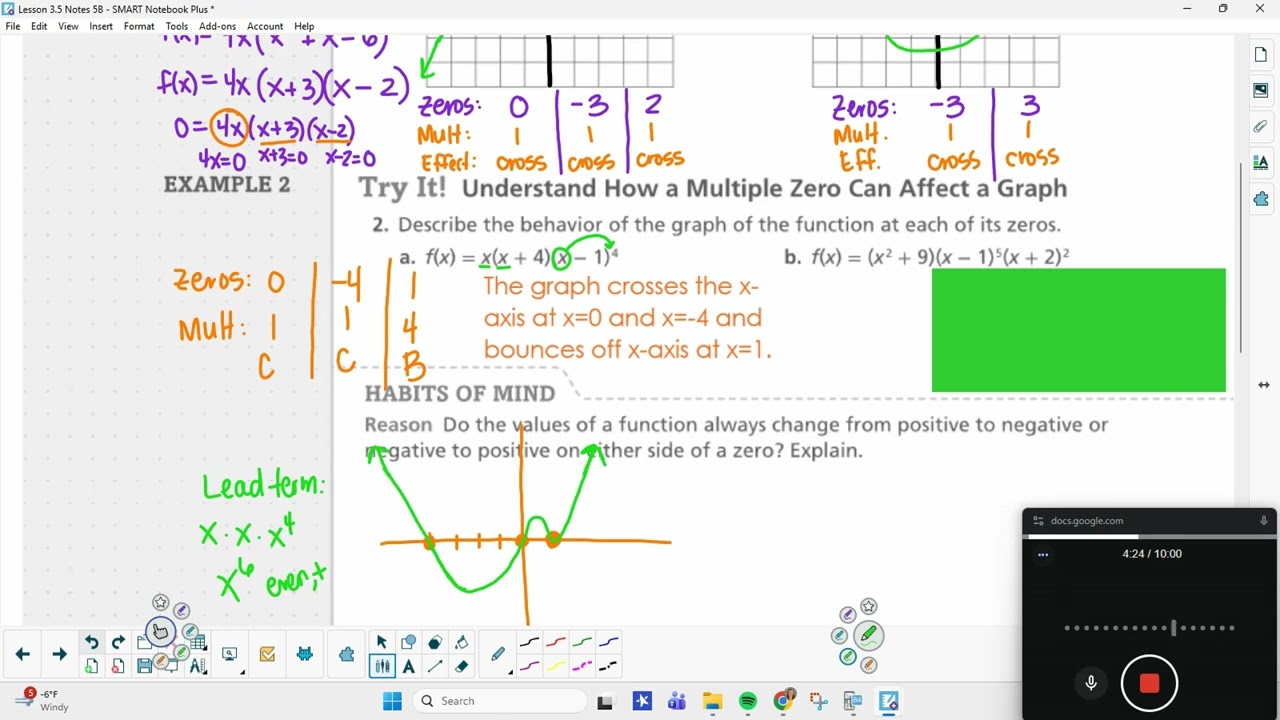
Task: Go to the previous page with the back arrow
Action: coord(22,654)
